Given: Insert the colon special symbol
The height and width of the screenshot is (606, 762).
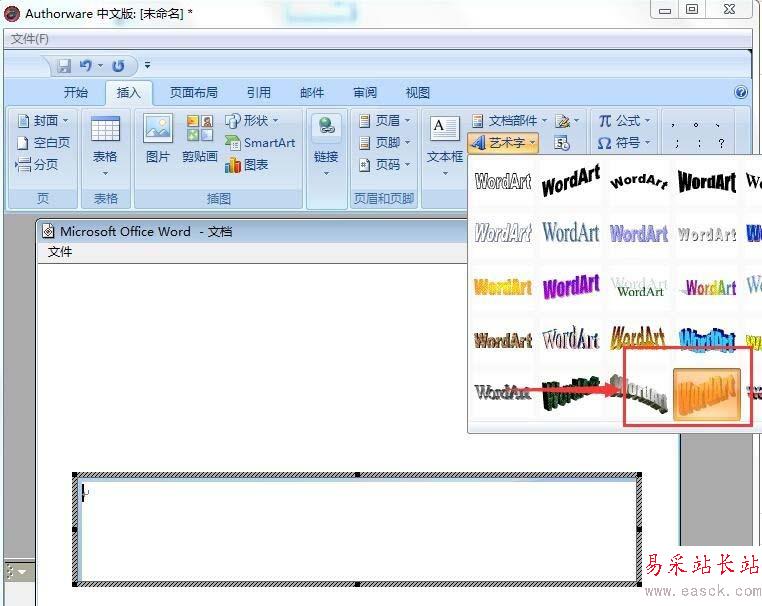Looking at the screenshot, I should click(699, 143).
